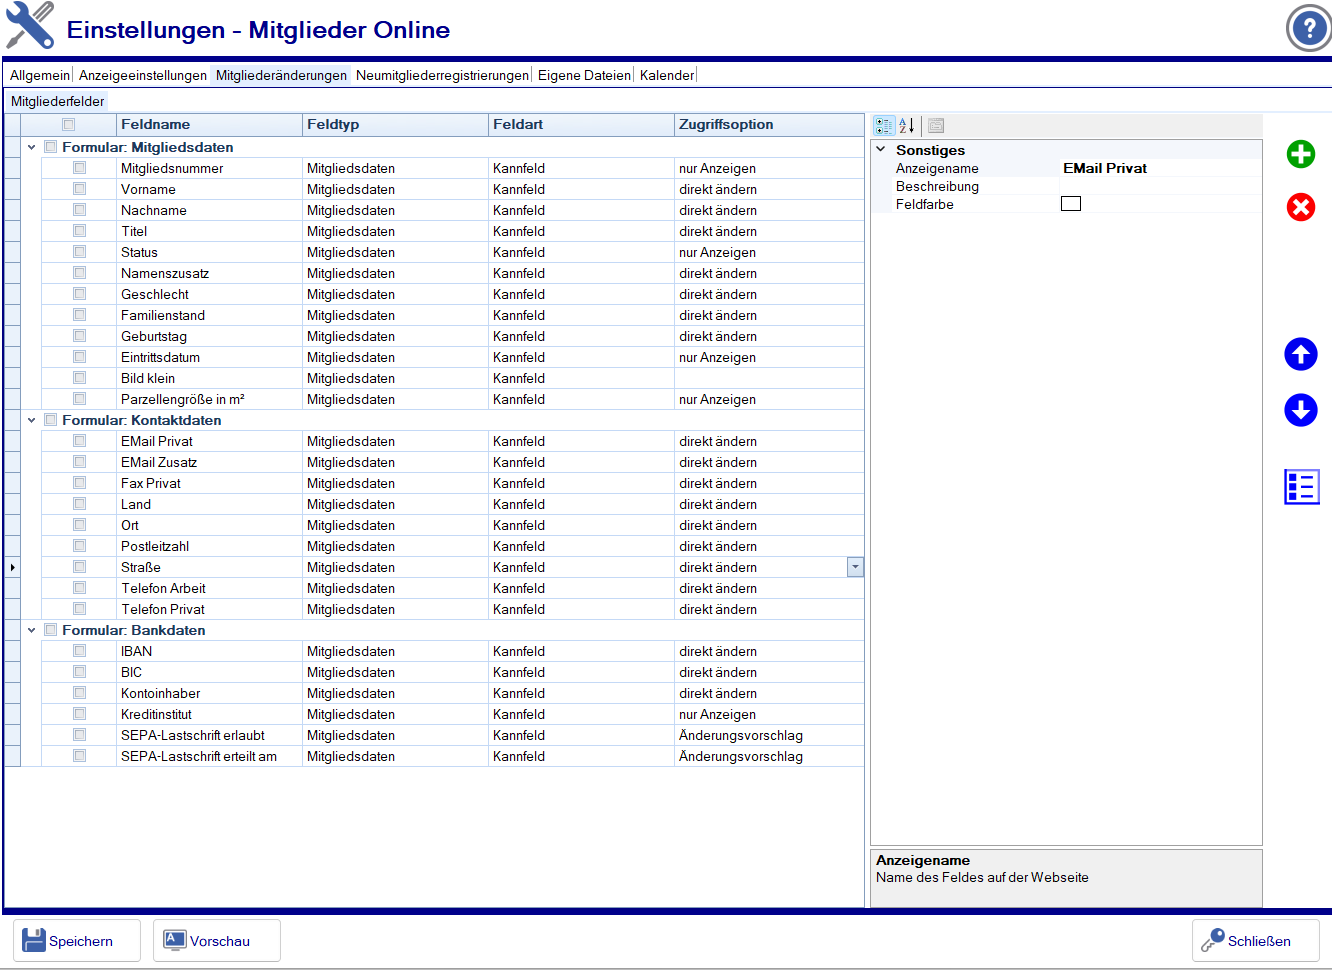
Task: Tick the checkbox for IBAN field
Action: [x=79, y=651]
